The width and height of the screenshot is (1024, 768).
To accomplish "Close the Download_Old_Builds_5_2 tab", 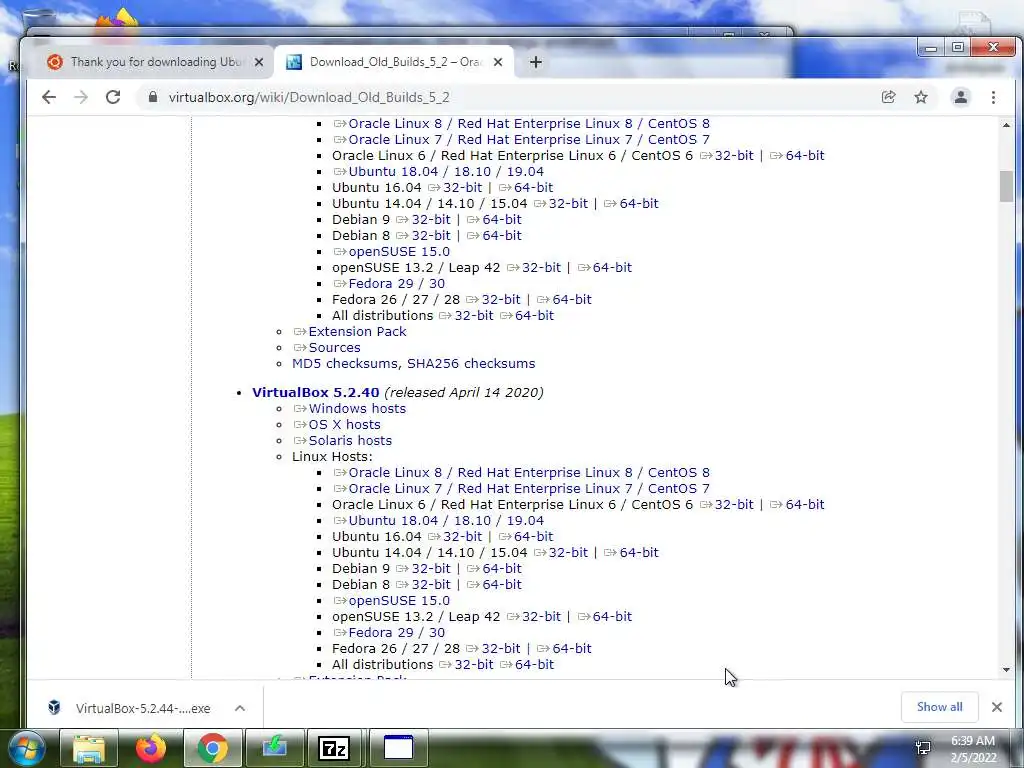I will (x=498, y=62).
